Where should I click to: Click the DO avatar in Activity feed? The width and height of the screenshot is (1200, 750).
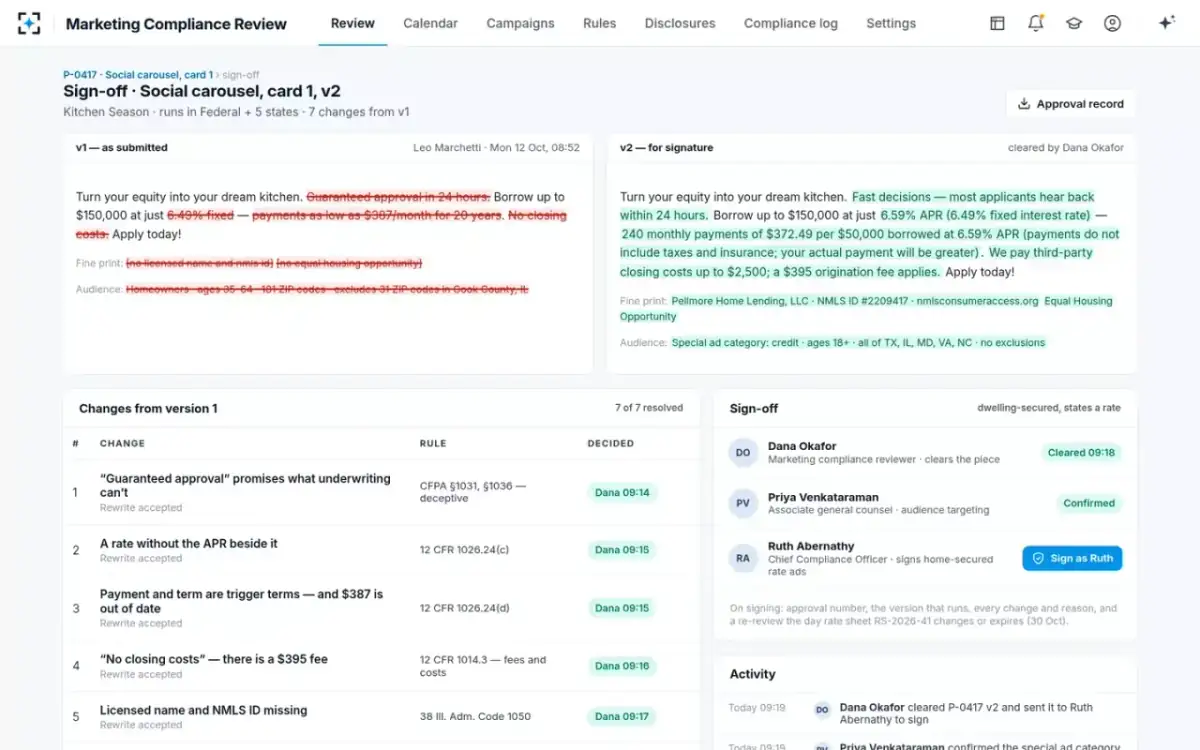[x=822, y=709]
